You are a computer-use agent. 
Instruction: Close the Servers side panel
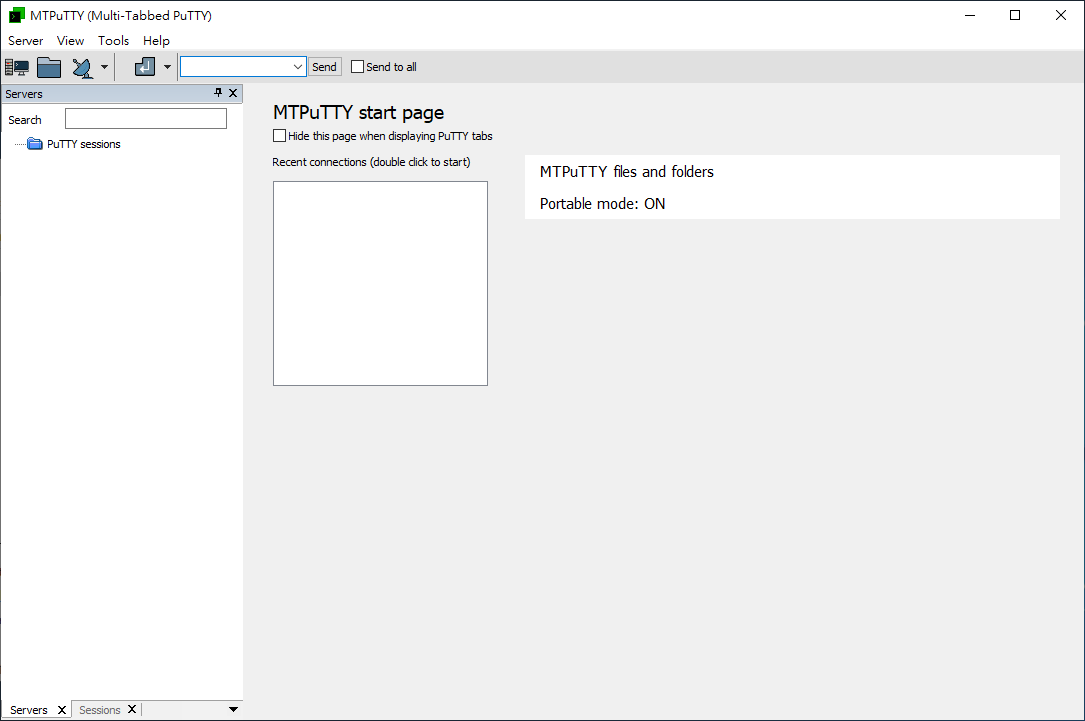pos(233,93)
